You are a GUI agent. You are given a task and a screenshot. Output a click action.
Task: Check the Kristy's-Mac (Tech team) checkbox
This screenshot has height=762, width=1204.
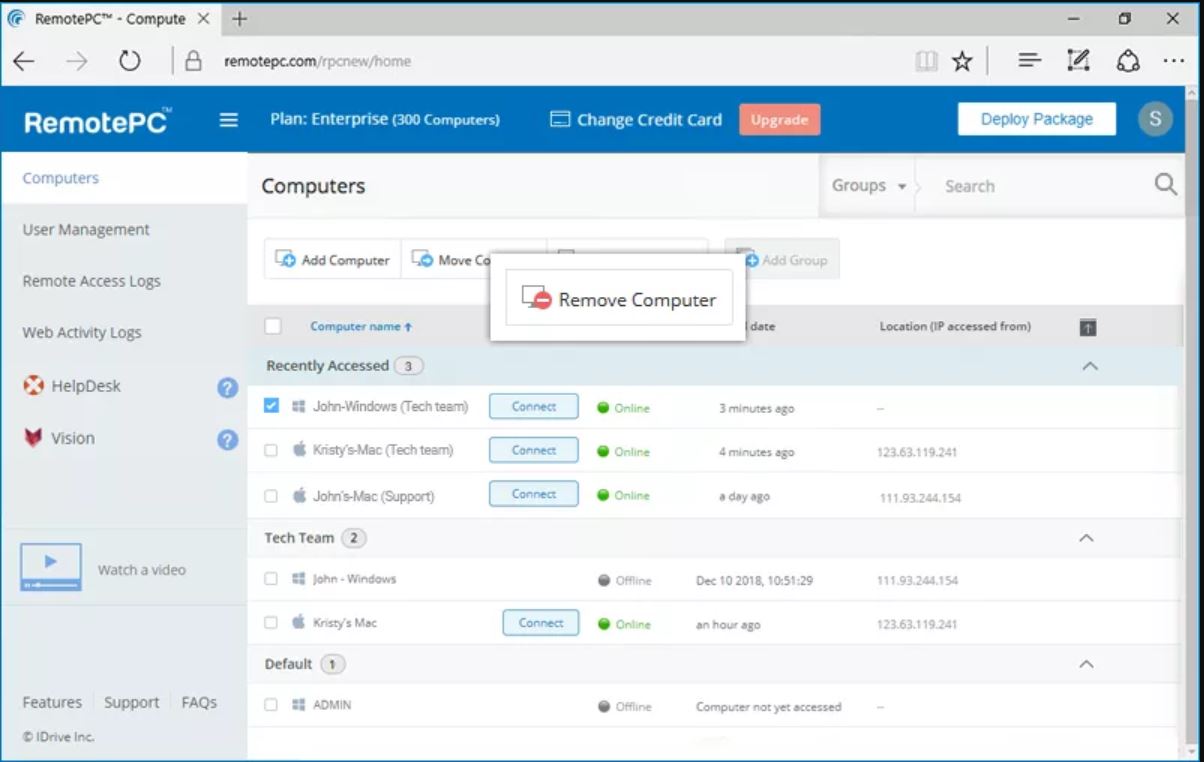pyautogui.click(x=271, y=450)
